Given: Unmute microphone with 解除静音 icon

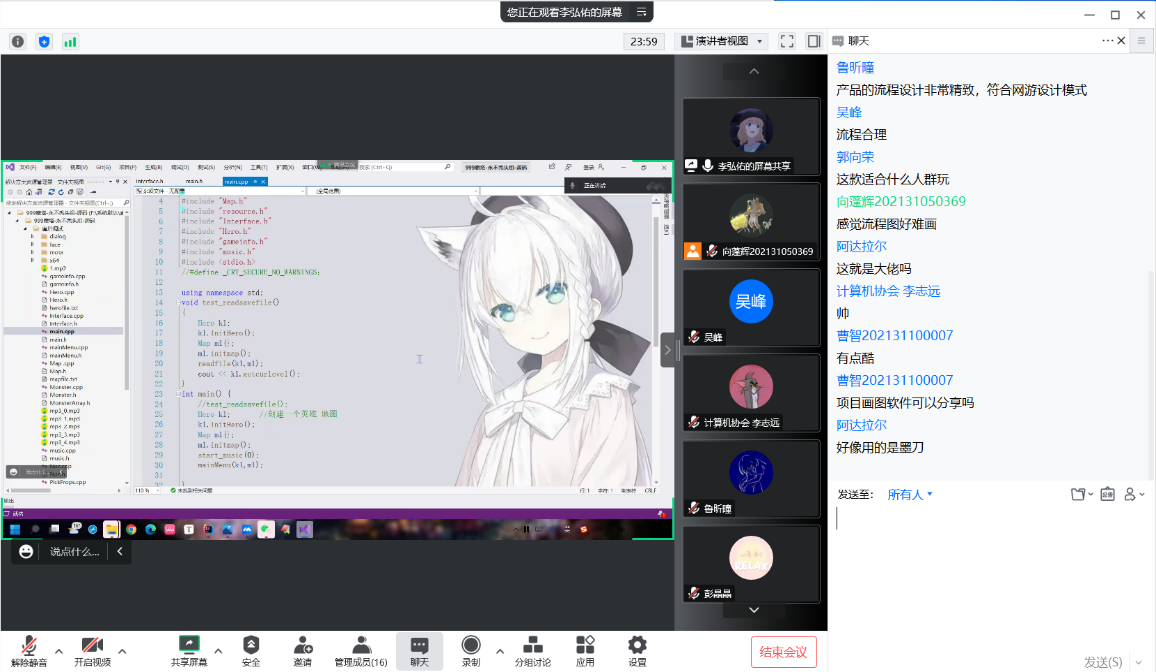Looking at the screenshot, I should tap(29, 651).
